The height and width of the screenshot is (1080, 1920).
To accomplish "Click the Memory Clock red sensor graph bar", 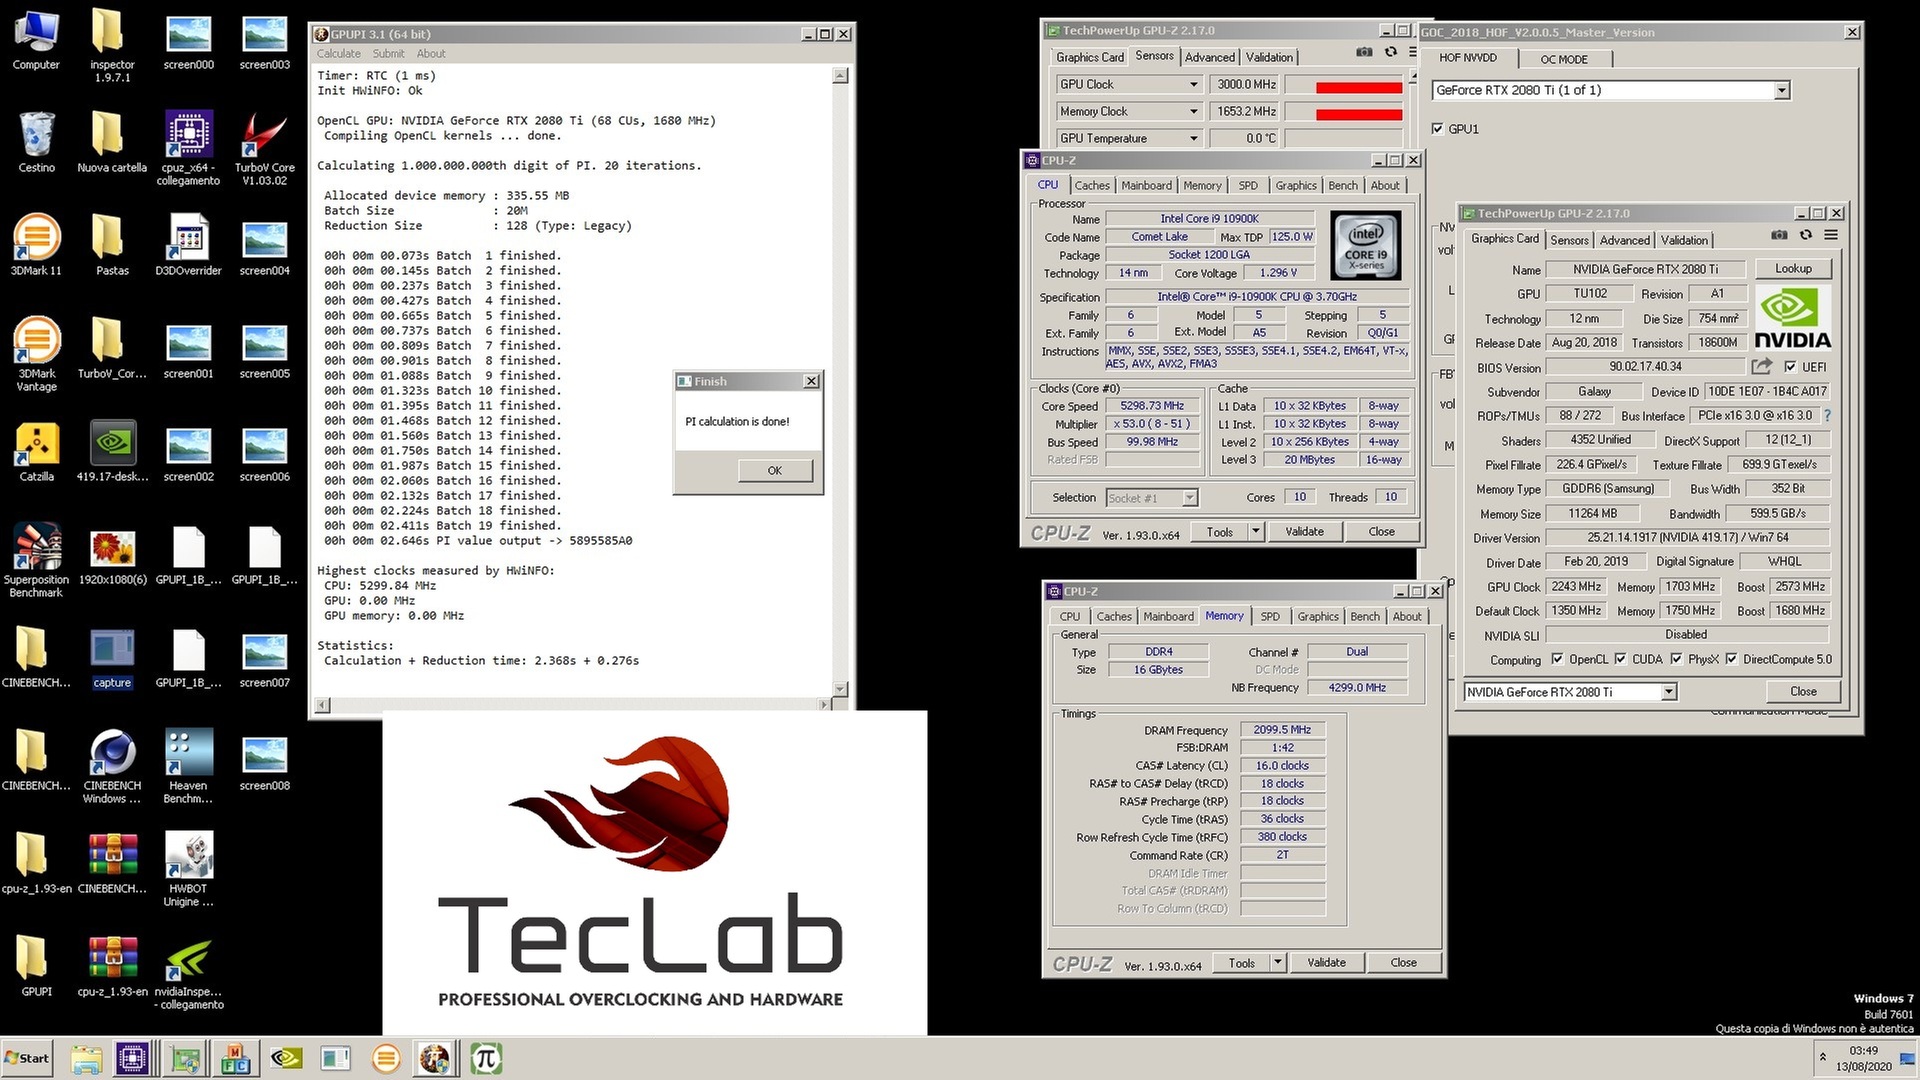I will [x=1359, y=115].
